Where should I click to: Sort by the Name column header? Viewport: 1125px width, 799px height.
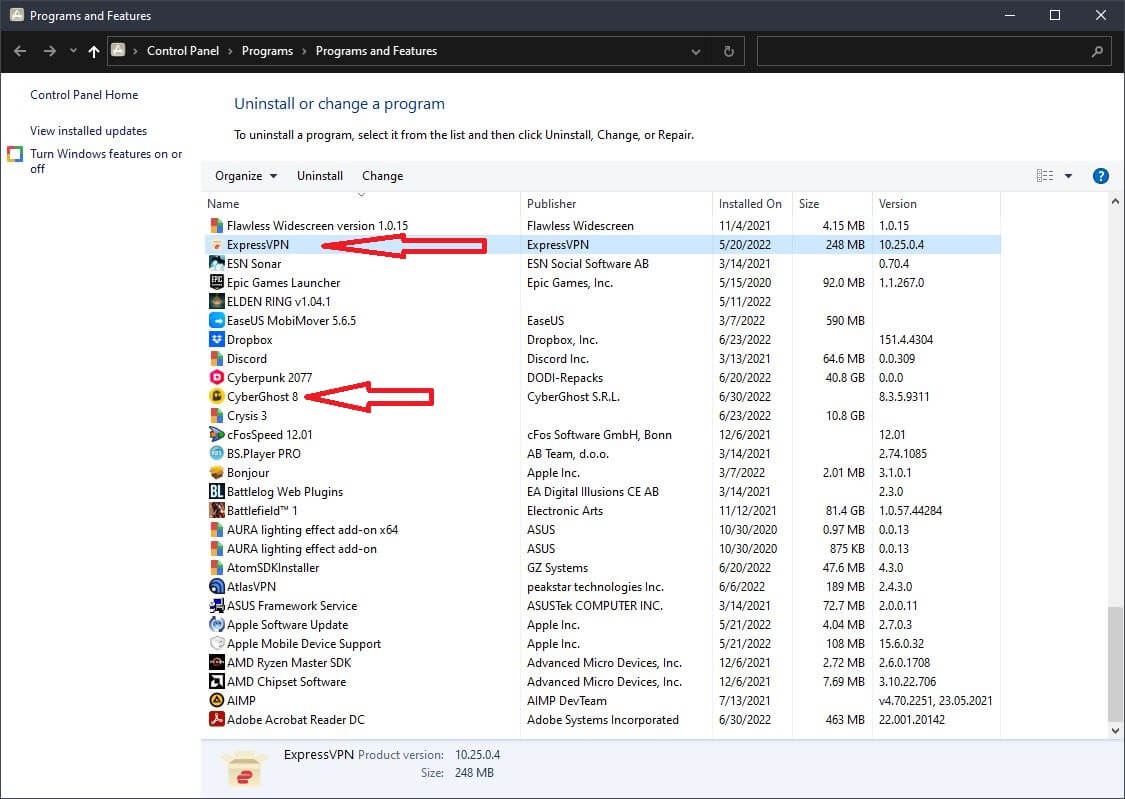[x=361, y=204]
